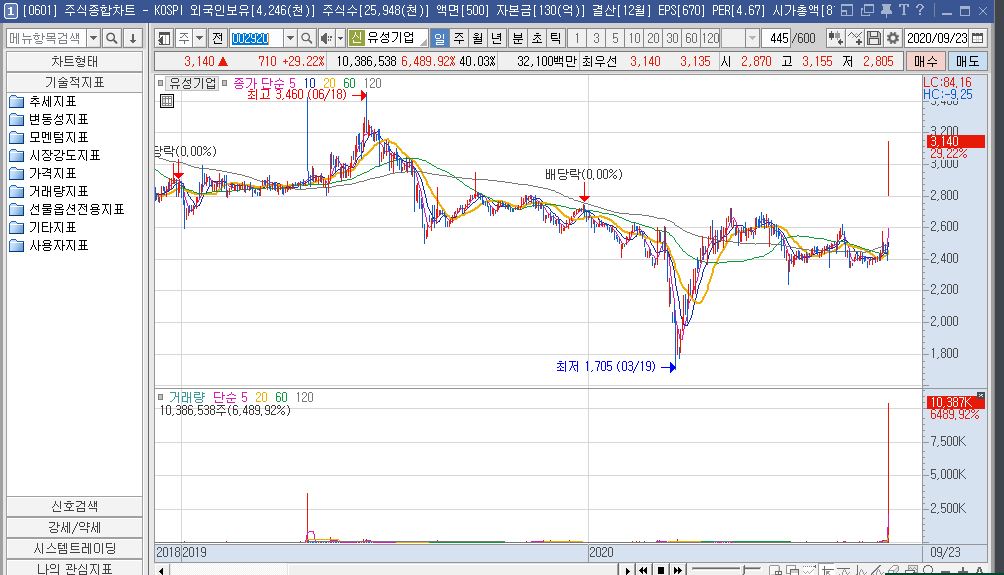
Task: Click the add candlestick chart icon
Action: [x=835, y=38]
